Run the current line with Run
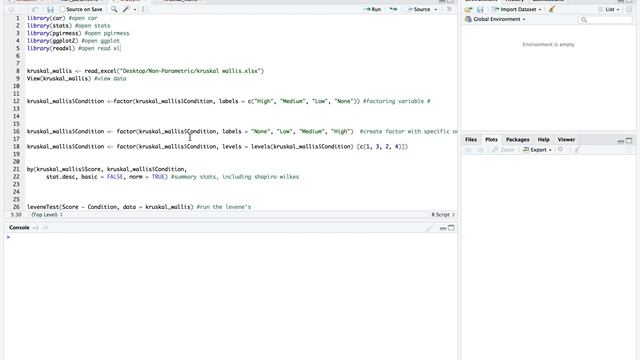Image resolution: width=640 pixels, height=360 pixels. pos(372,9)
